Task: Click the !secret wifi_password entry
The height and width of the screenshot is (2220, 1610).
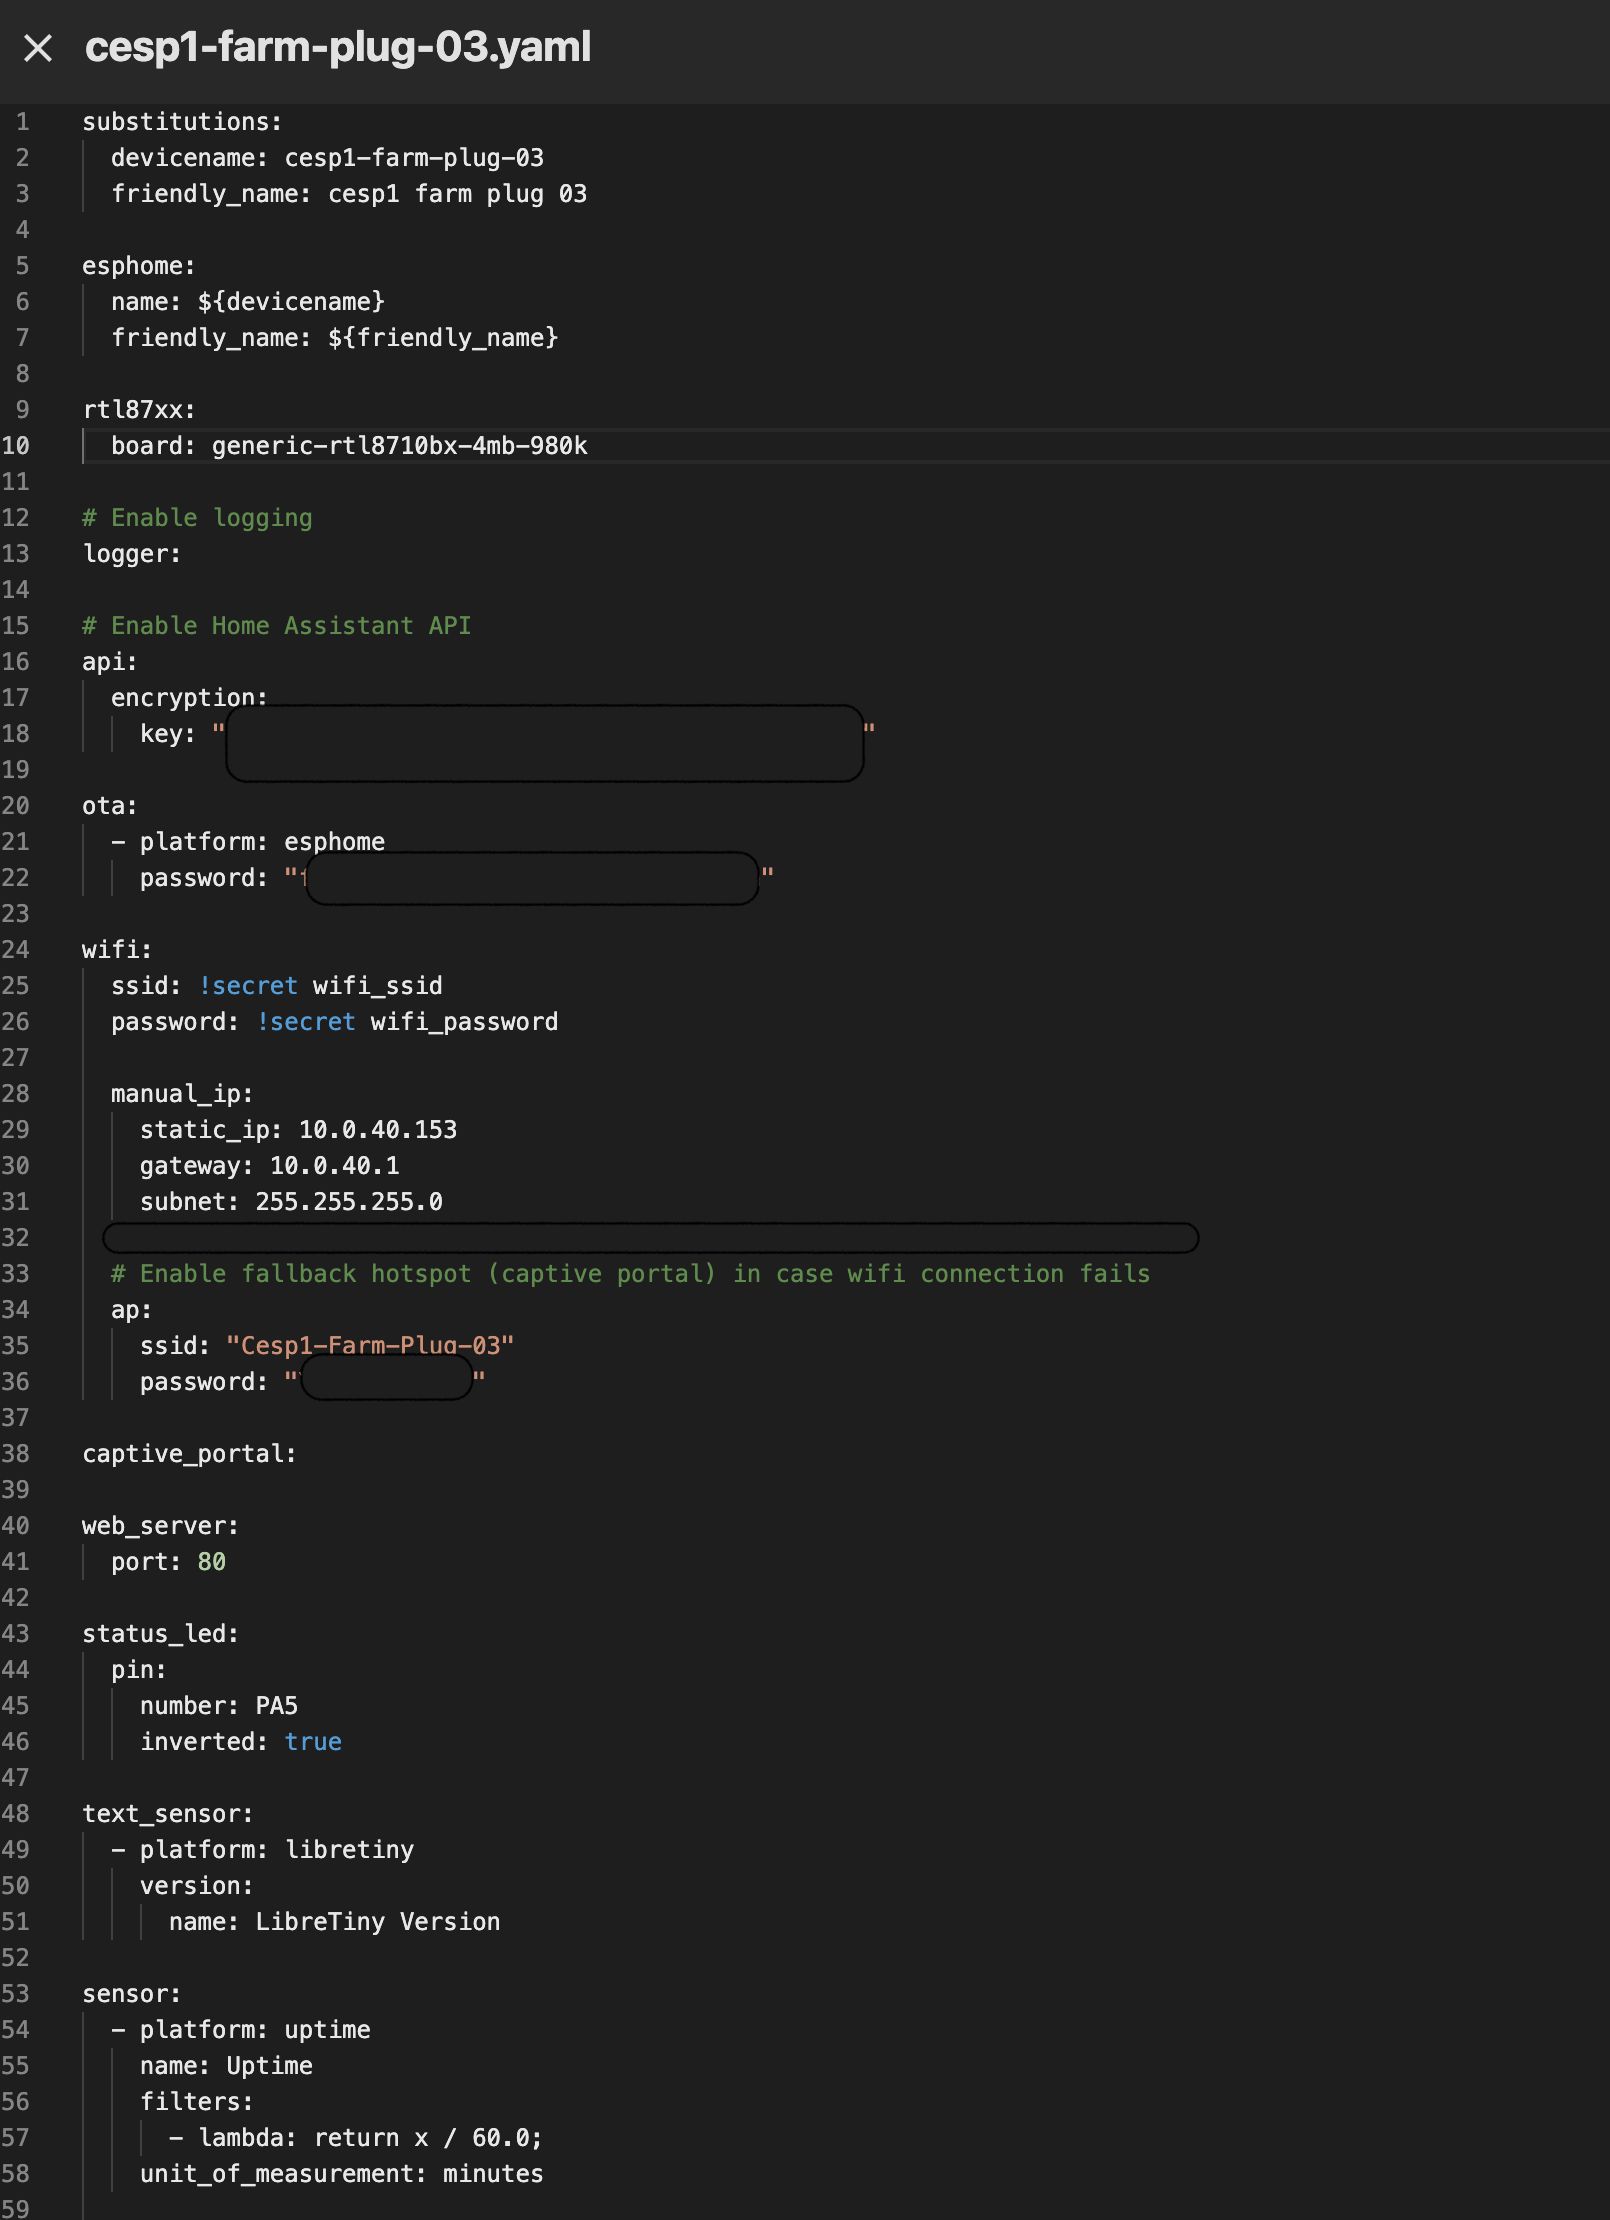Action: pyautogui.click(x=406, y=1022)
